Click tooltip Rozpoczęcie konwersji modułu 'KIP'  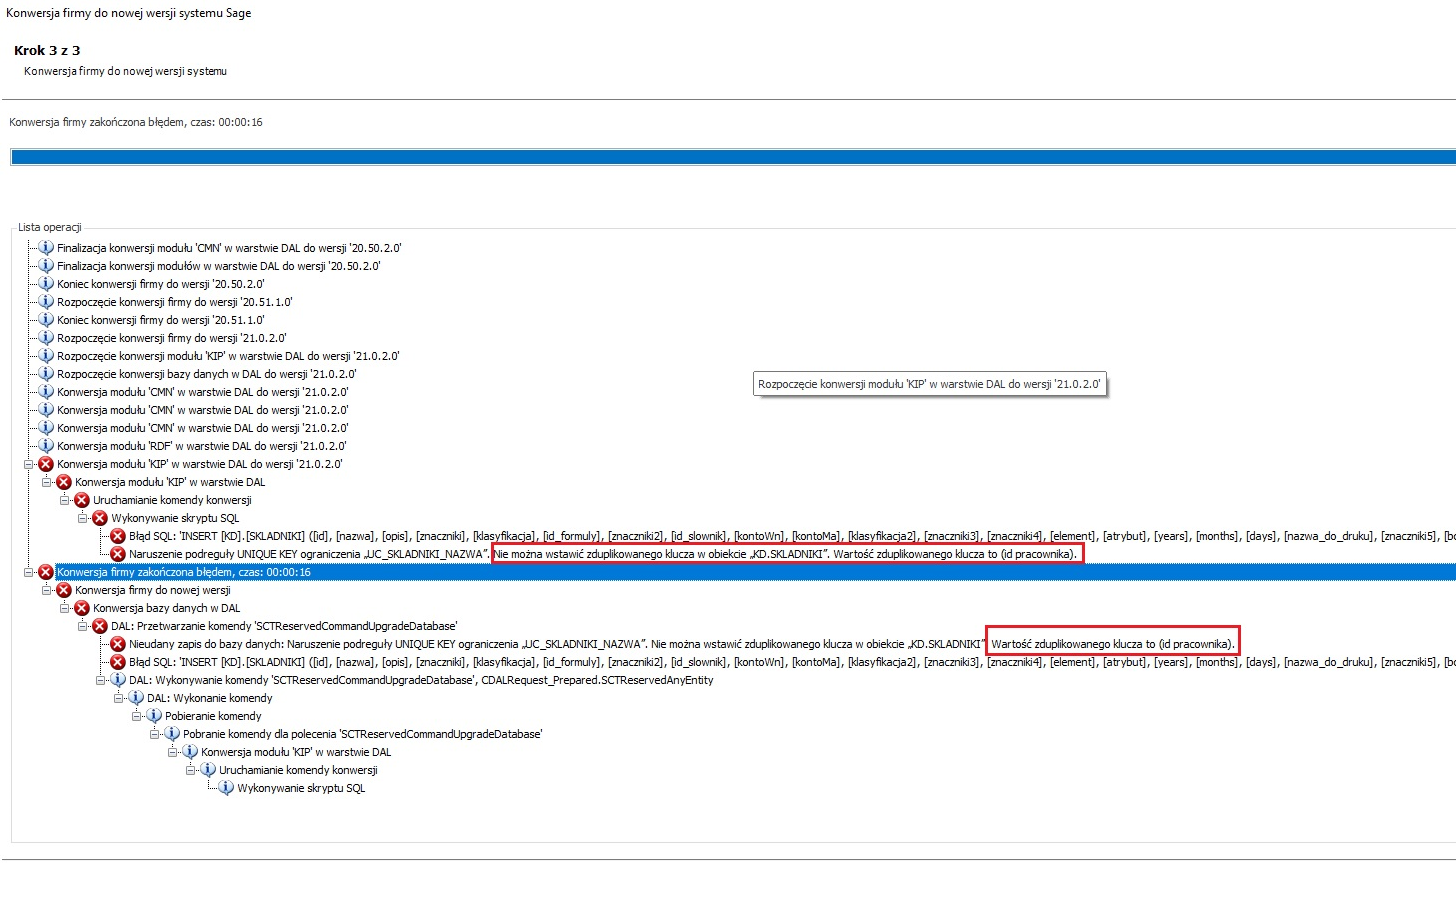[x=930, y=384]
